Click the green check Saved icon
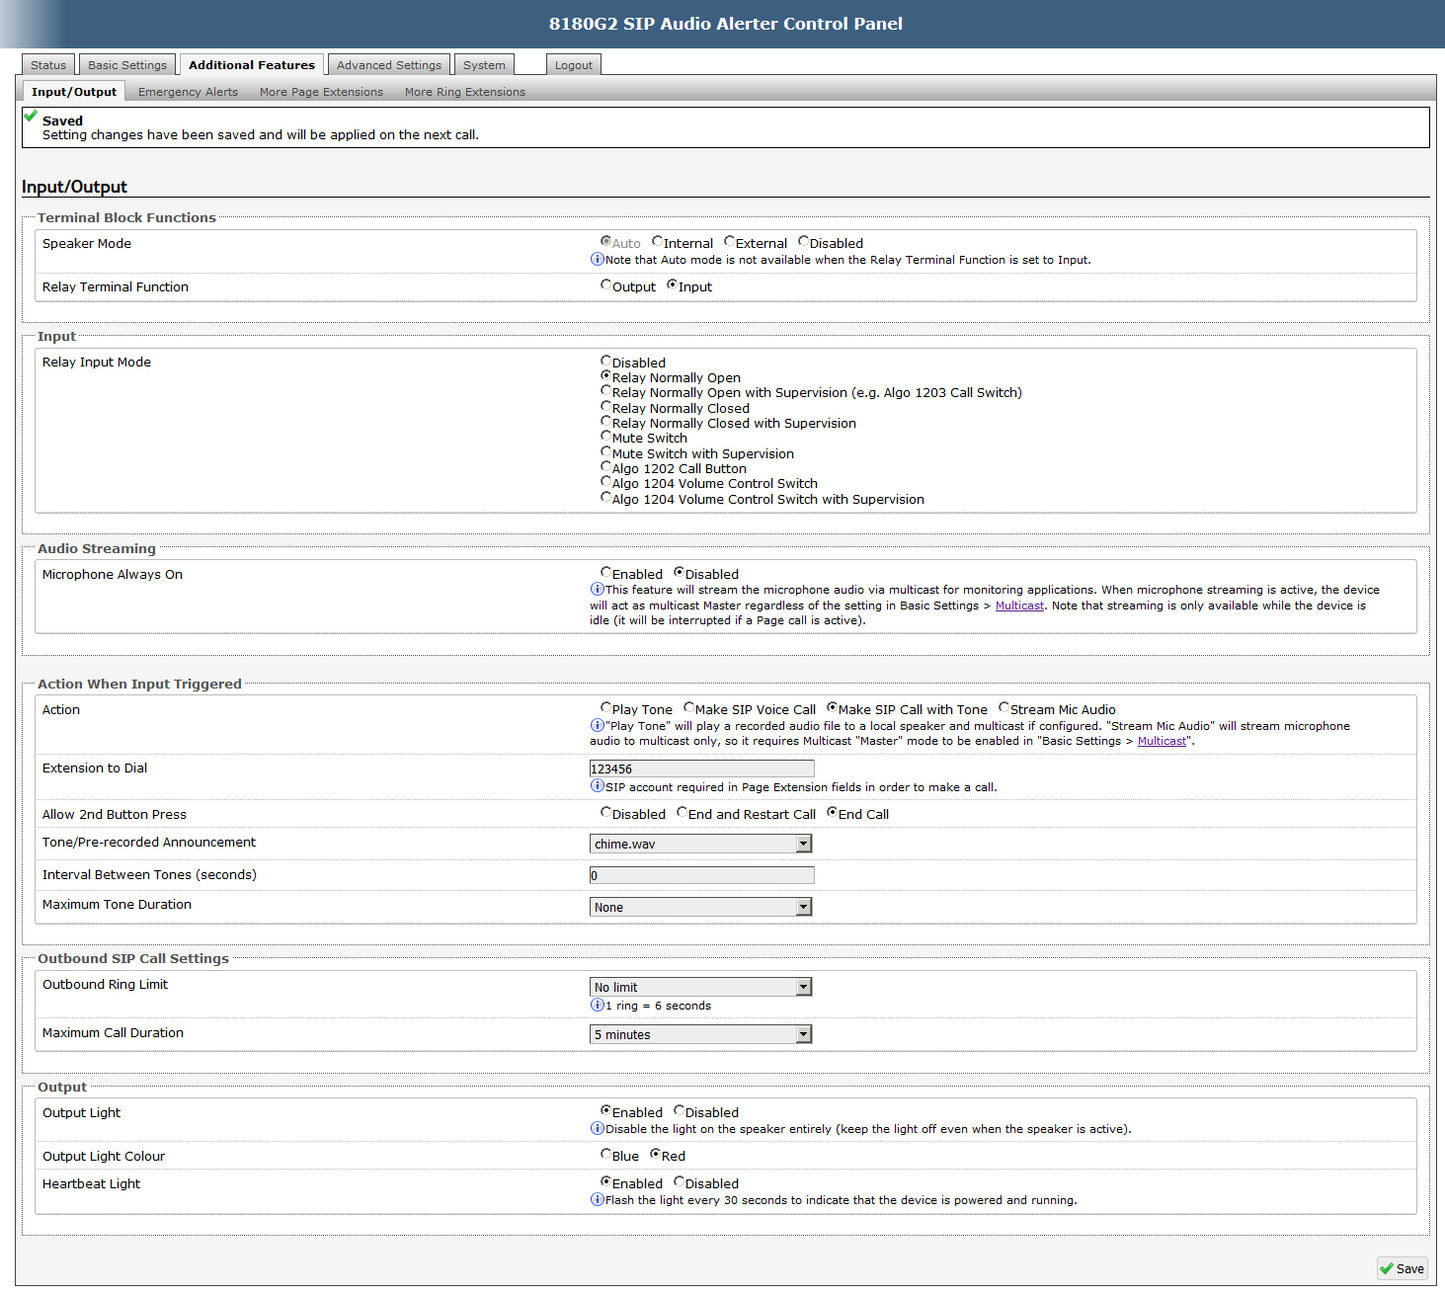Viewport: 1445px width, 1295px height. (31, 116)
